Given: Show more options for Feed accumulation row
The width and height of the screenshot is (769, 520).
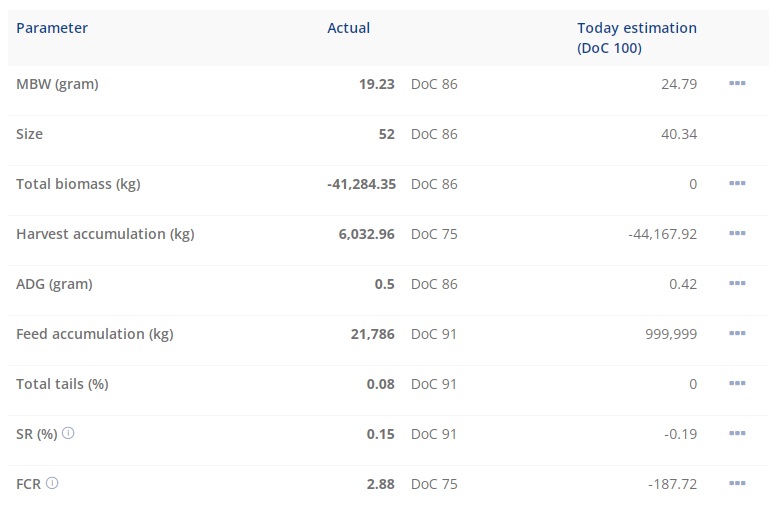Looking at the screenshot, I should pyautogui.click(x=738, y=334).
